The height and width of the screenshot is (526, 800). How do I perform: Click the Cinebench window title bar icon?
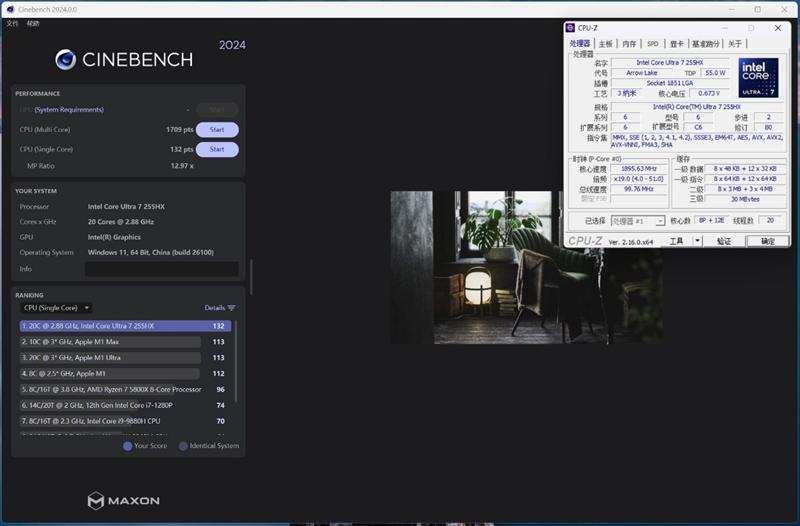tap(9, 9)
